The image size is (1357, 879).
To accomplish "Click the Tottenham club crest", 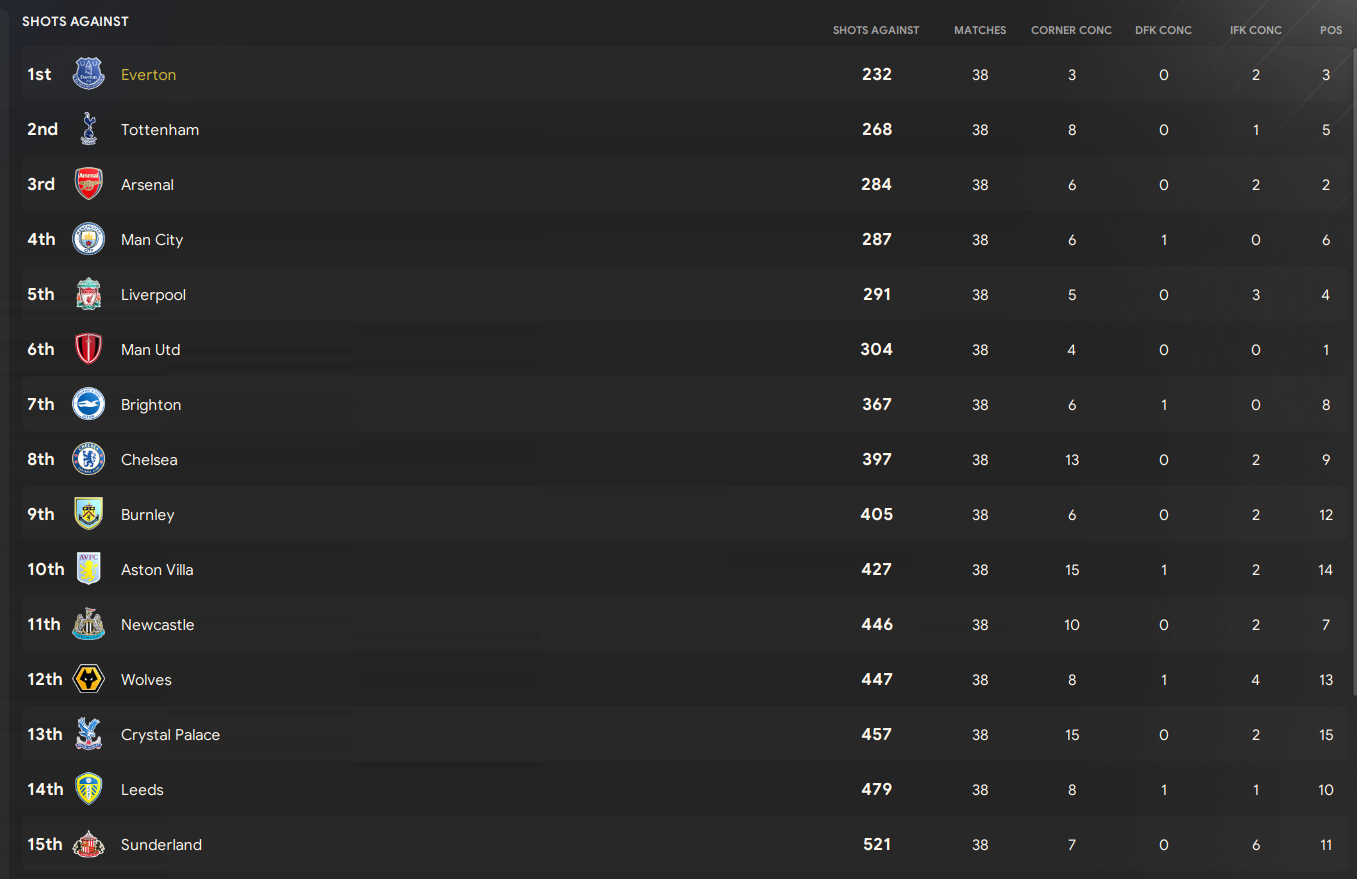I will pos(89,129).
